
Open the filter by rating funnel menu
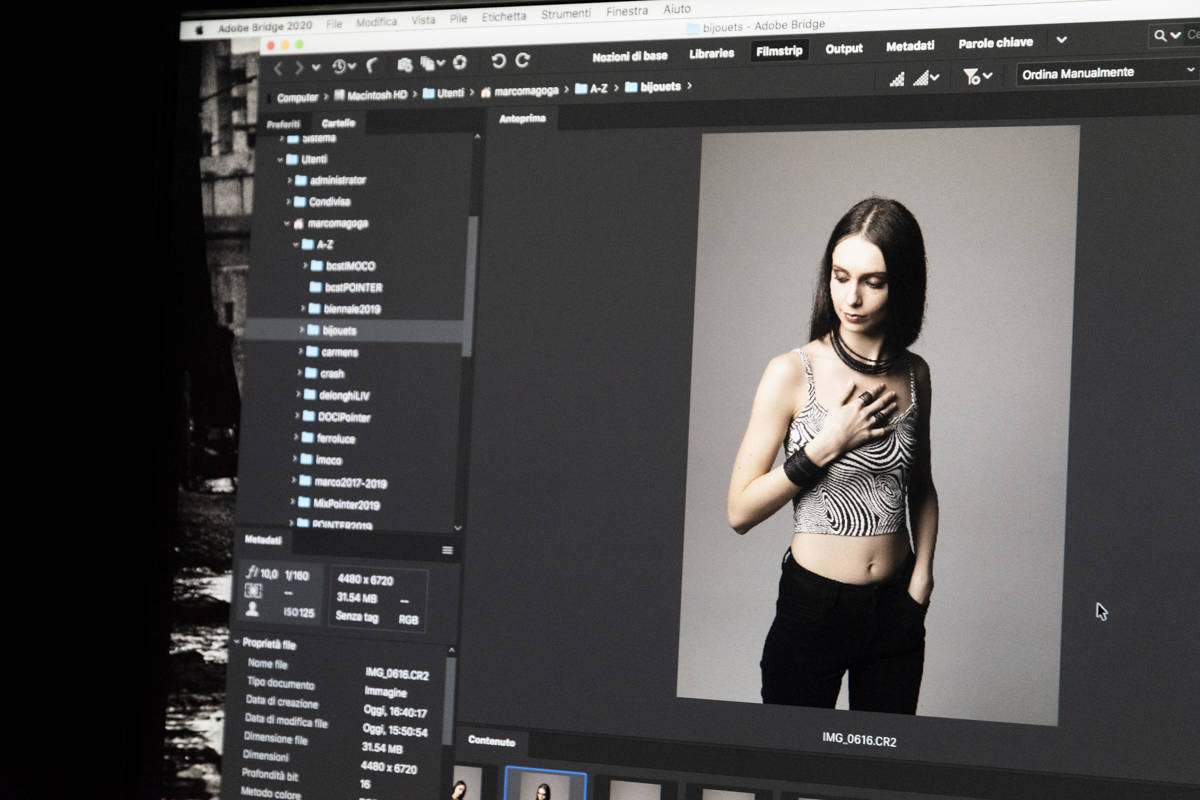pyautogui.click(x=977, y=76)
